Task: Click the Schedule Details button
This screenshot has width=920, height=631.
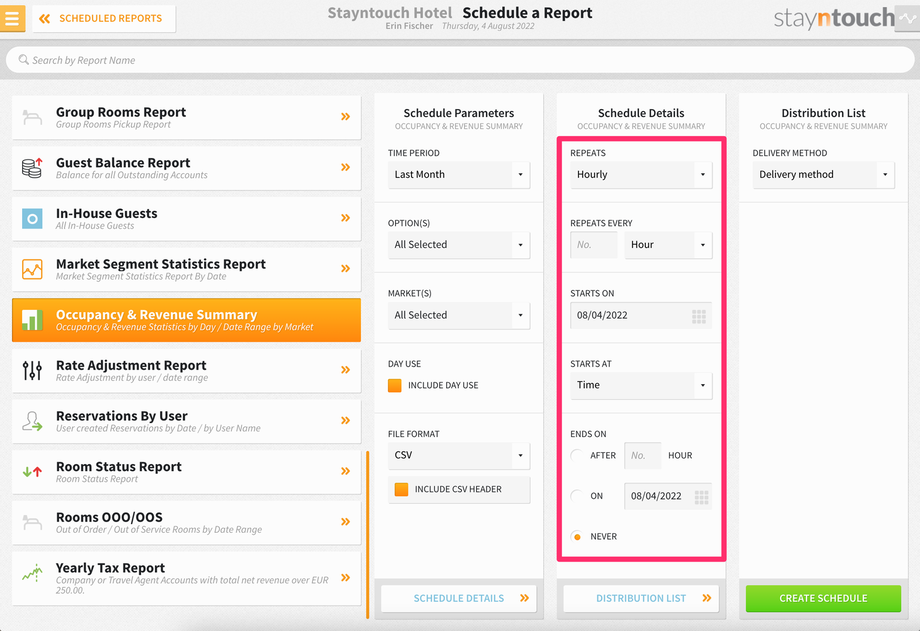Action: (x=459, y=598)
